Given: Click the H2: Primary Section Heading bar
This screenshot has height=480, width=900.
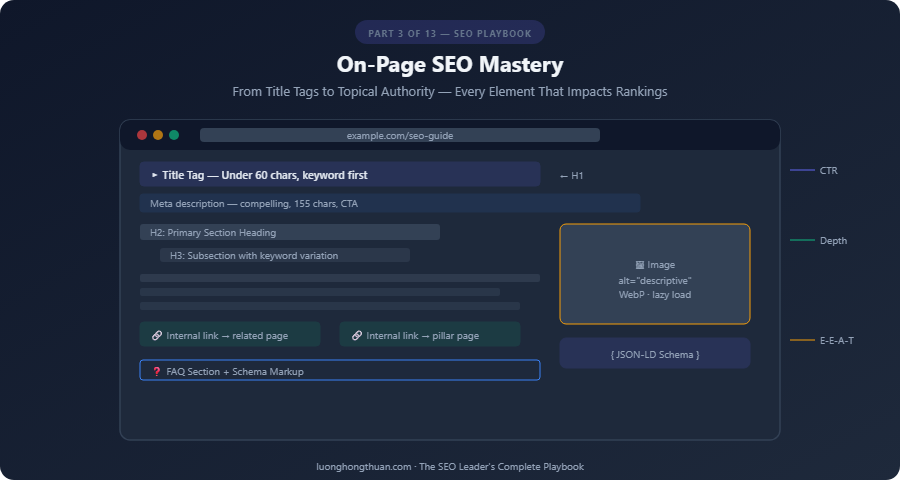Looking at the screenshot, I should point(290,233).
